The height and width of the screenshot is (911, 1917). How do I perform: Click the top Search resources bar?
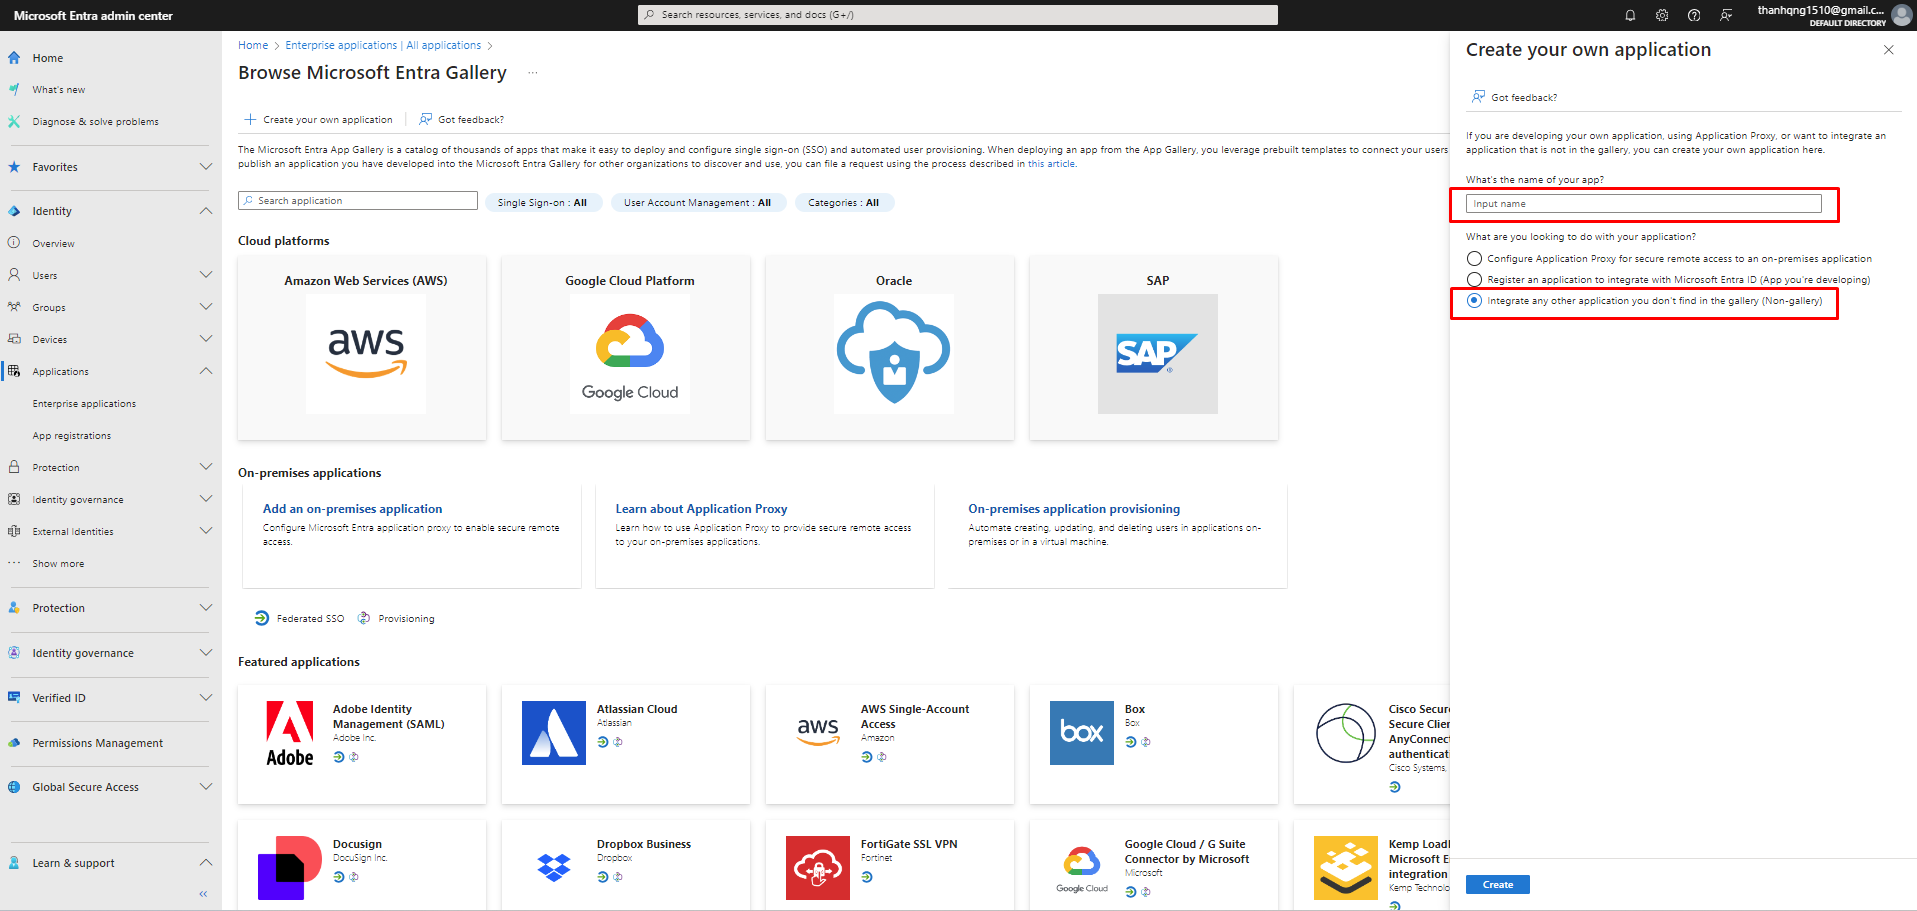[958, 15]
